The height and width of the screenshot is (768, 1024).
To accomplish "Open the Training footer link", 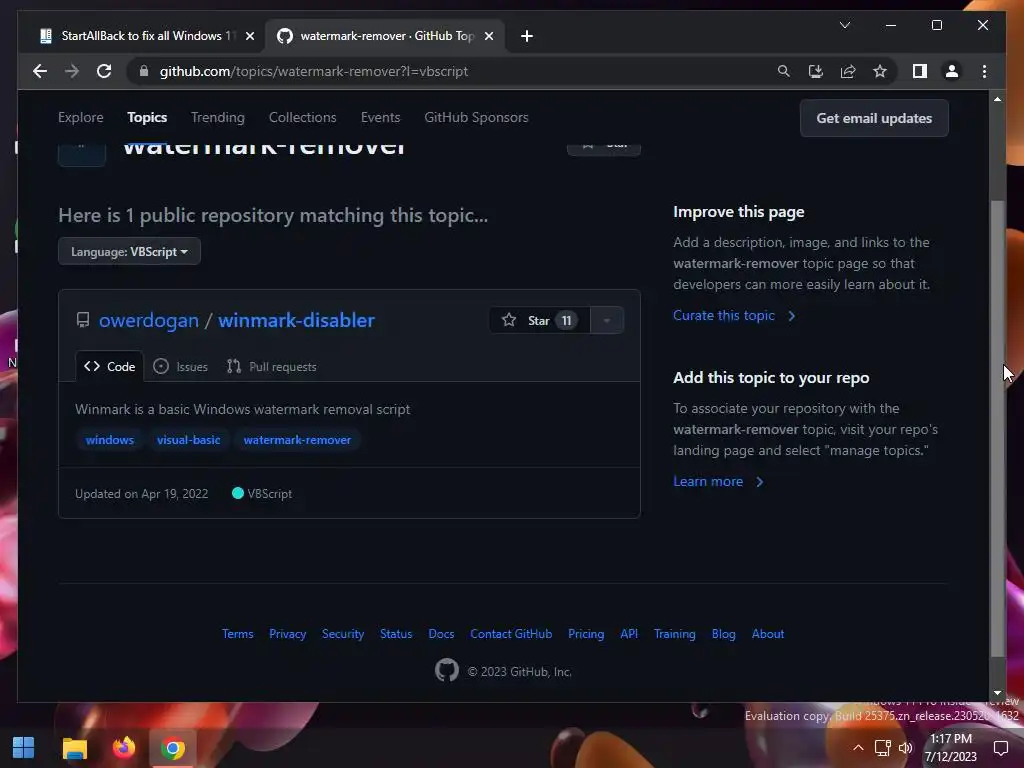I will tap(675, 633).
